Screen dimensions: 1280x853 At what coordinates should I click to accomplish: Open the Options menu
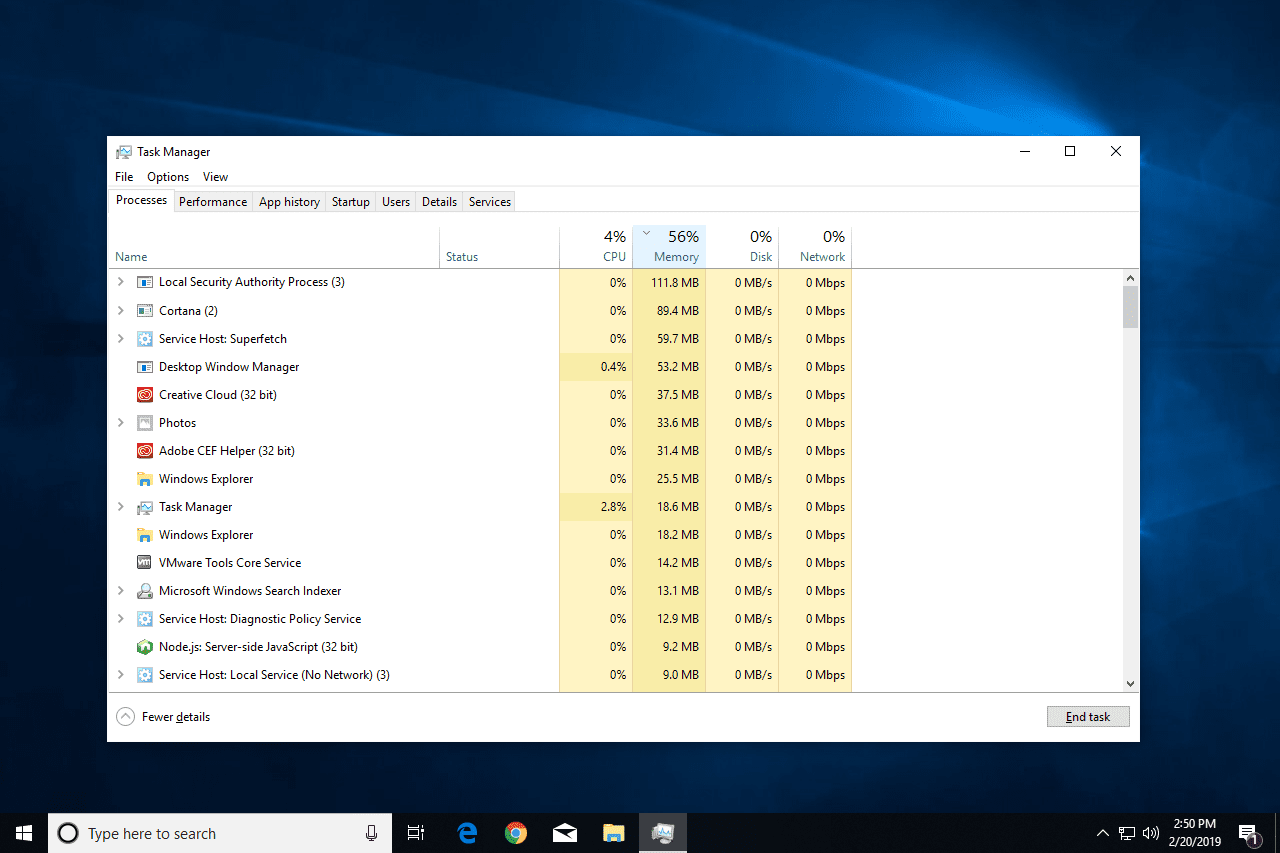[168, 177]
